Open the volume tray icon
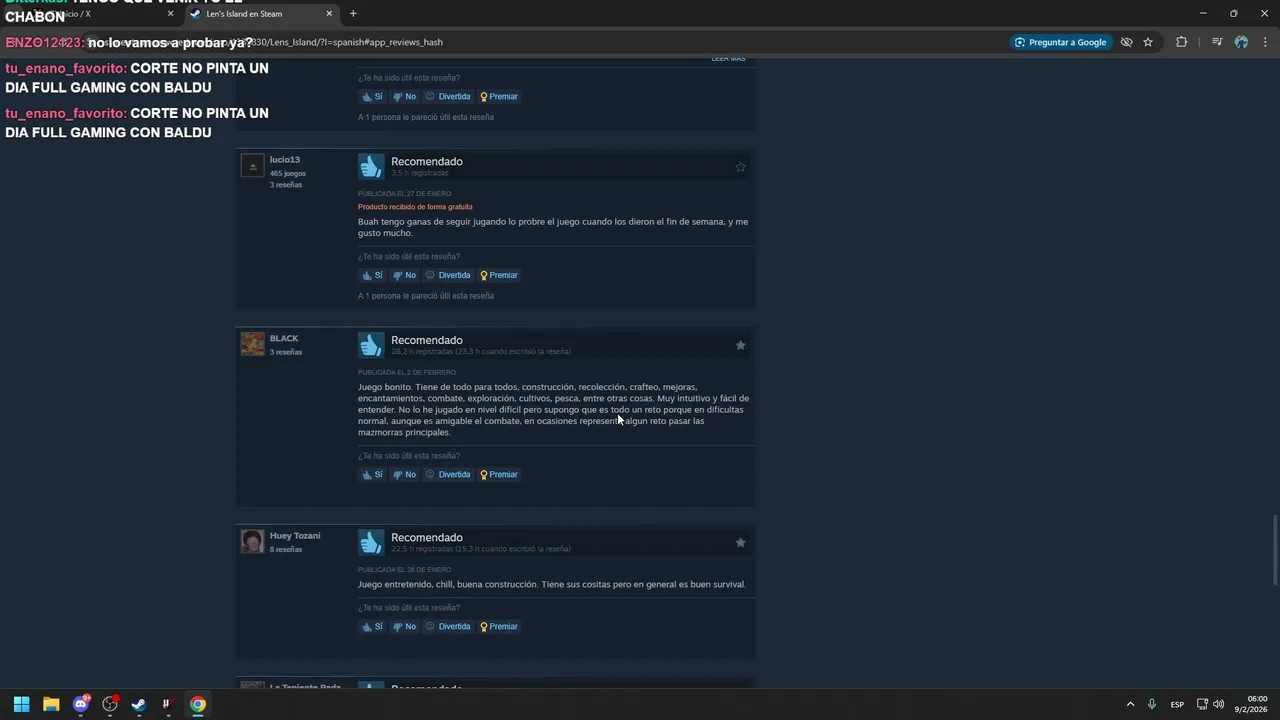This screenshot has width=1280, height=720. point(1218,704)
